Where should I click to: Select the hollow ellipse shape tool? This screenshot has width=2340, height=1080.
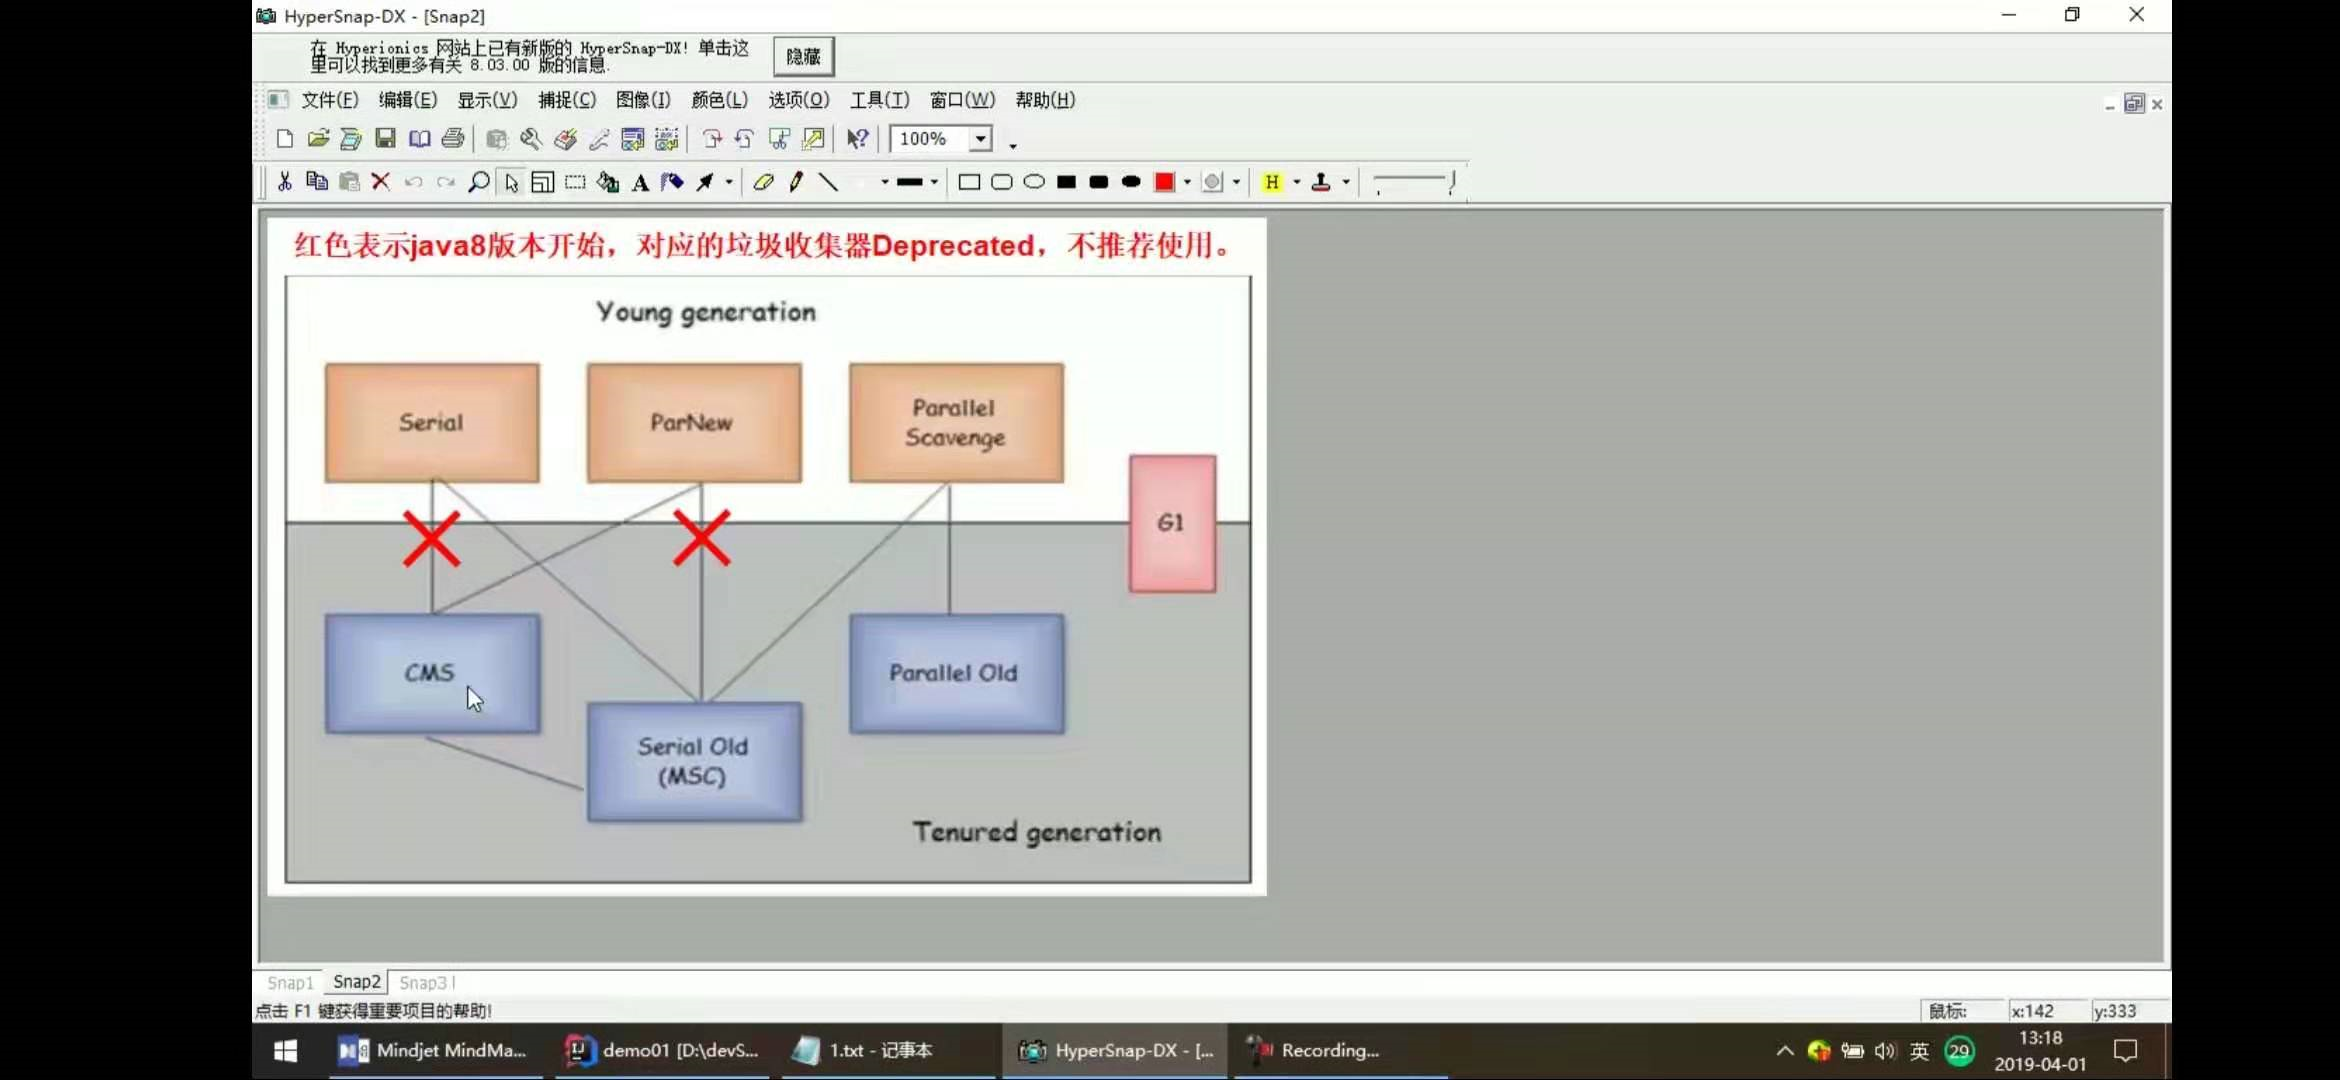coord(1034,182)
